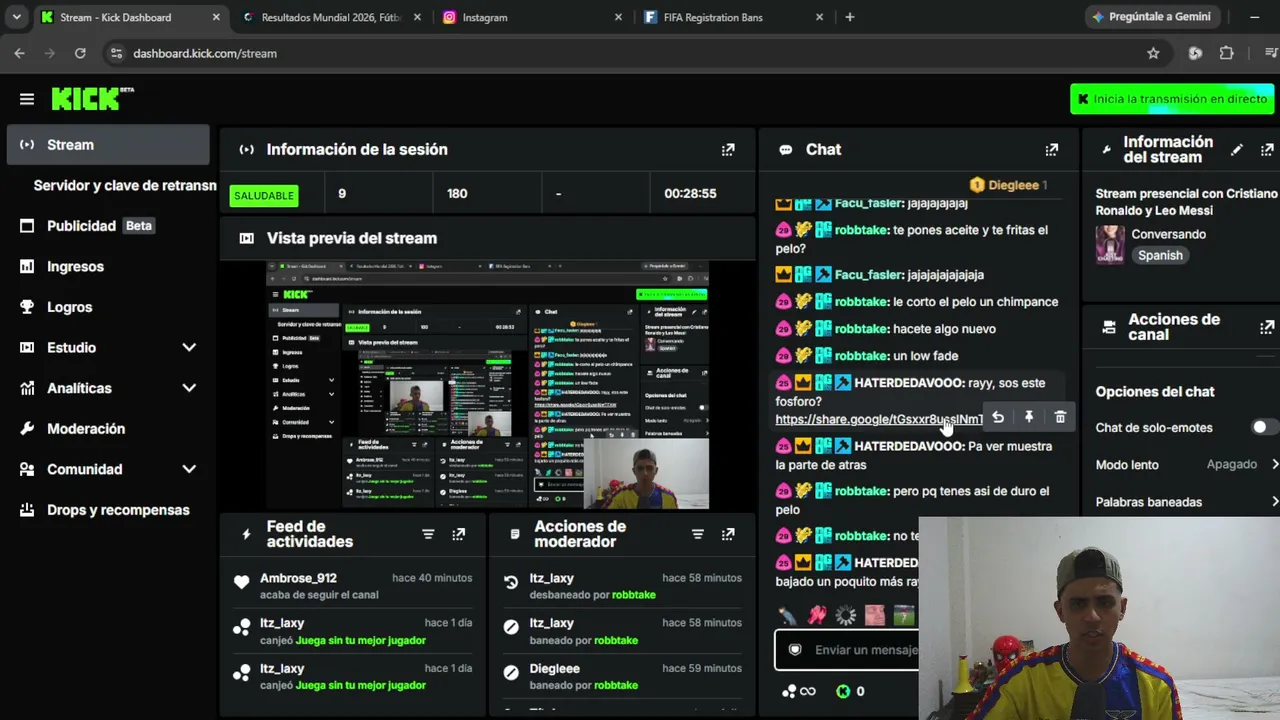Select Stream in the sidebar
Screen dimensions: 1280x720
[x=108, y=145]
